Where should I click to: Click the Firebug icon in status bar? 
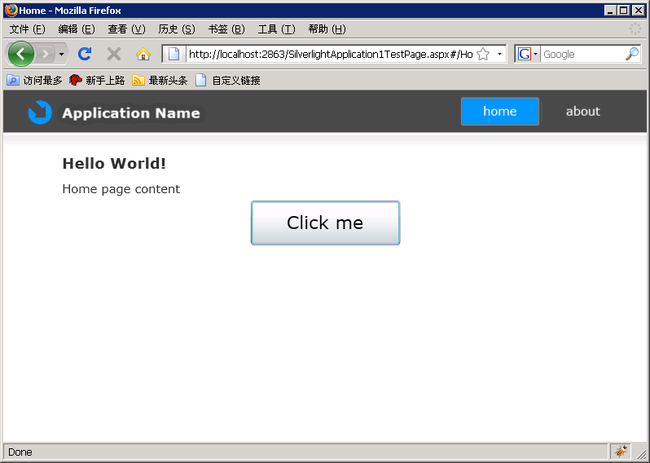(x=621, y=451)
